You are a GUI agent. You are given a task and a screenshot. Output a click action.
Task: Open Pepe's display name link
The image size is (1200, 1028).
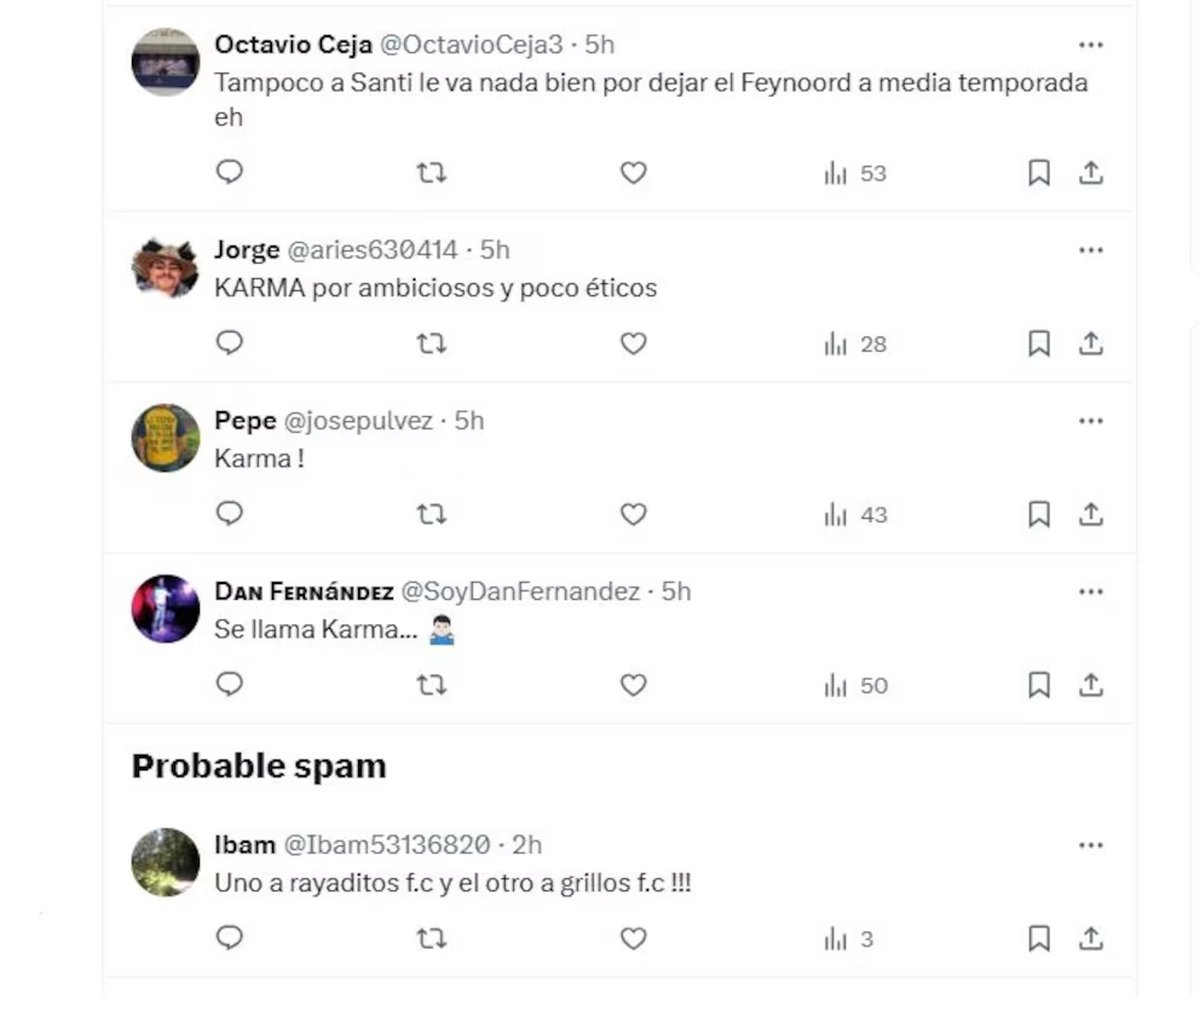[245, 421]
